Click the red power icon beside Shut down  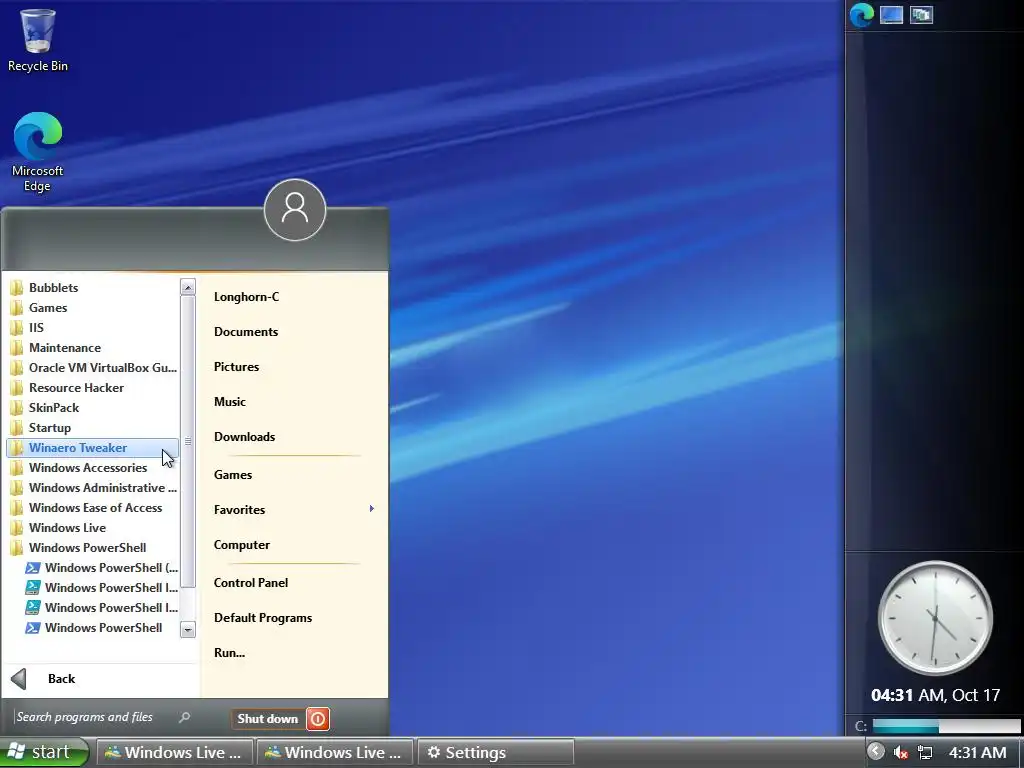tap(318, 719)
